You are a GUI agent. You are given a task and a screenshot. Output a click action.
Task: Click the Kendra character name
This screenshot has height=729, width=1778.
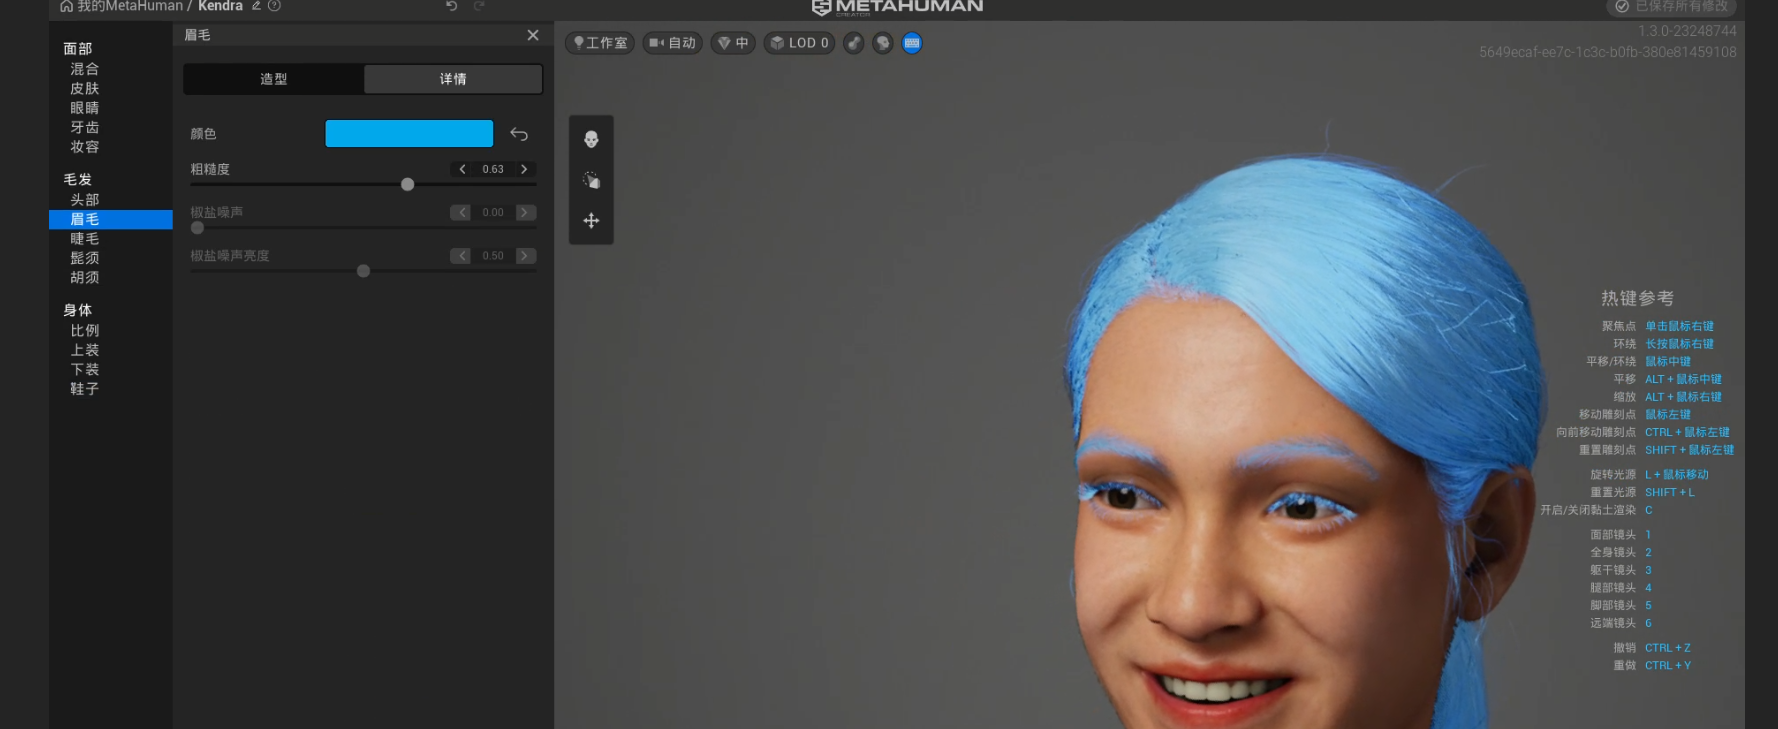[x=220, y=6]
